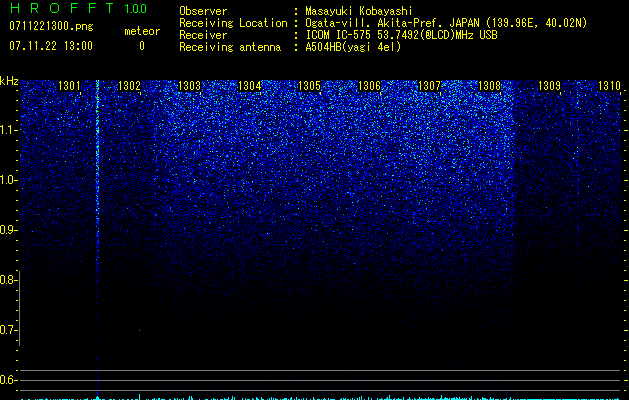Click the 0.9 frequency axis label

[9, 230]
